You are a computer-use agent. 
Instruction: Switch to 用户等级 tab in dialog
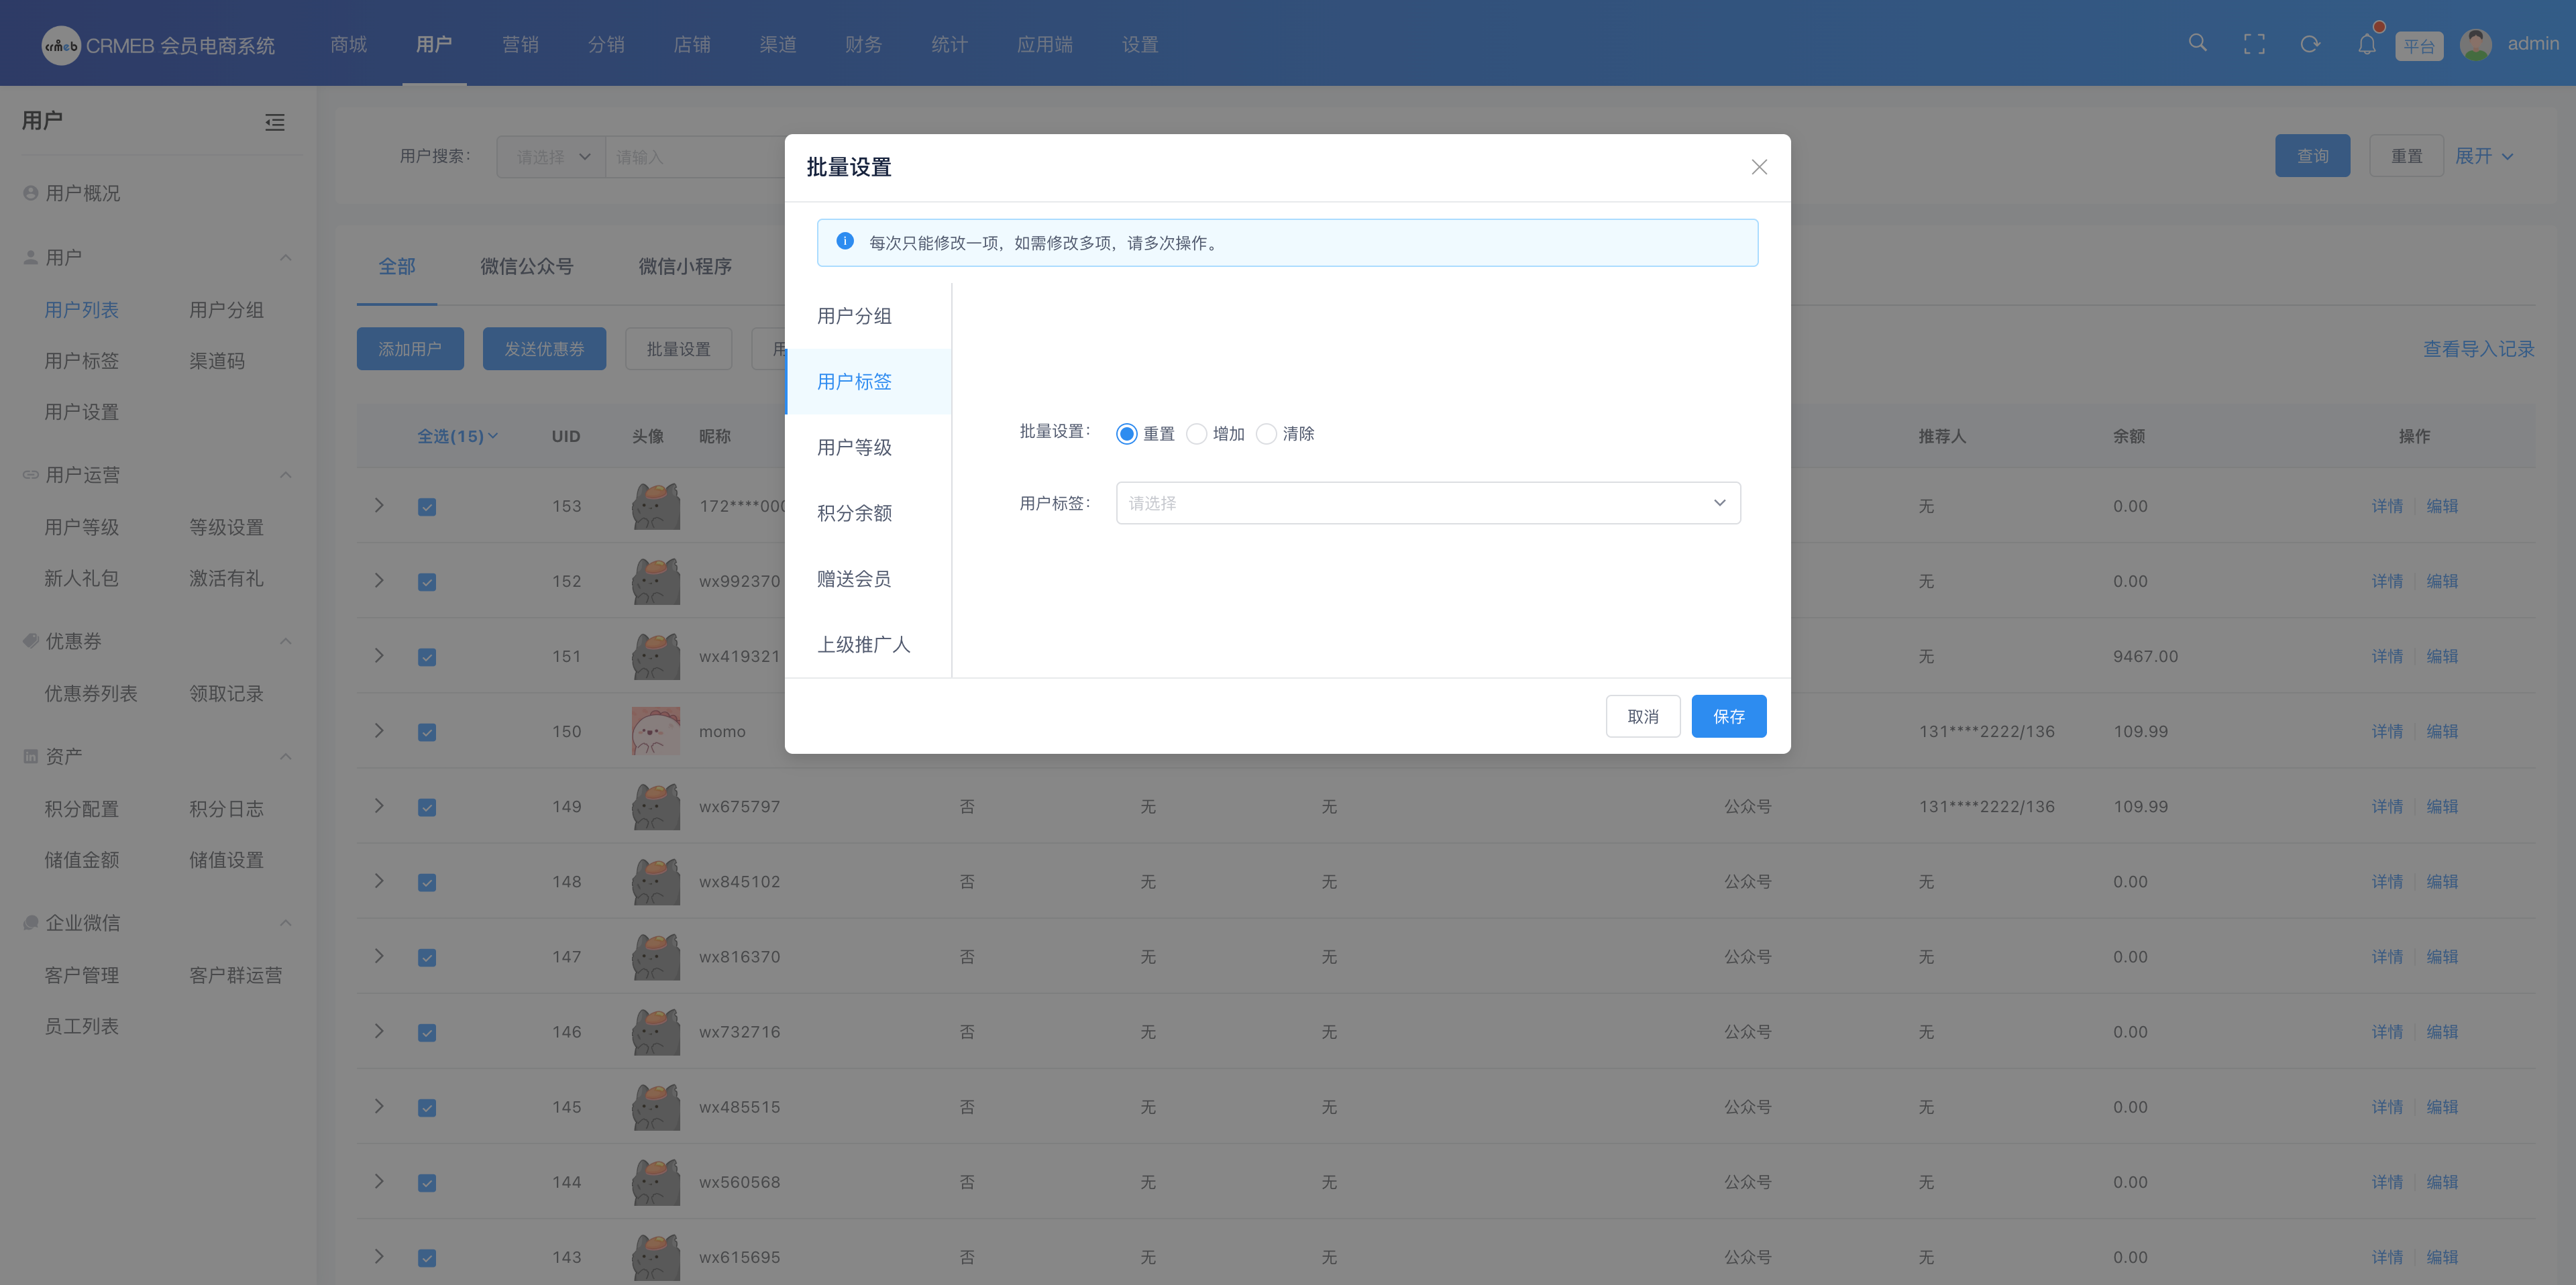854,447
